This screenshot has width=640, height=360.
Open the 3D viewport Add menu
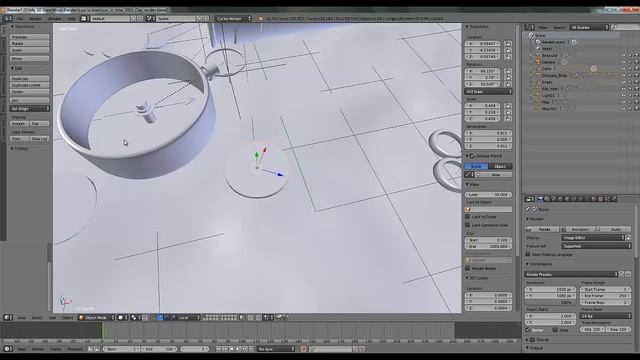(x=52, y=318)
